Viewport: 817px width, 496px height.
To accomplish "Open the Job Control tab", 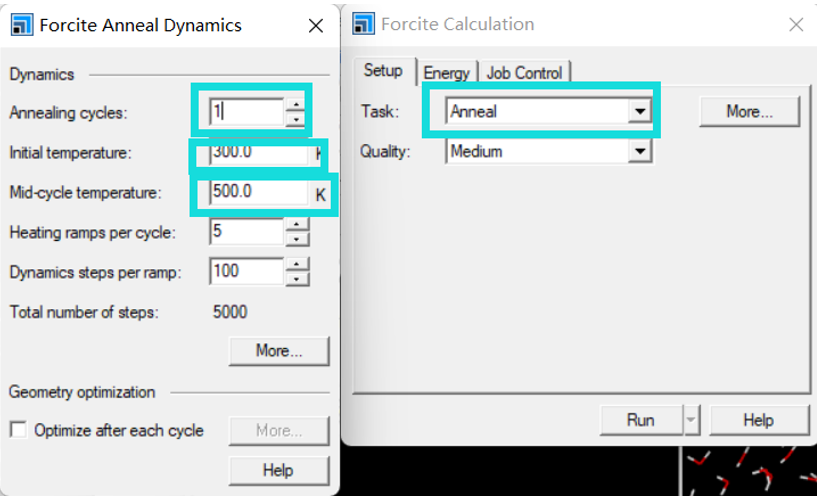I will pyautogui.click(x=524, y=73).
